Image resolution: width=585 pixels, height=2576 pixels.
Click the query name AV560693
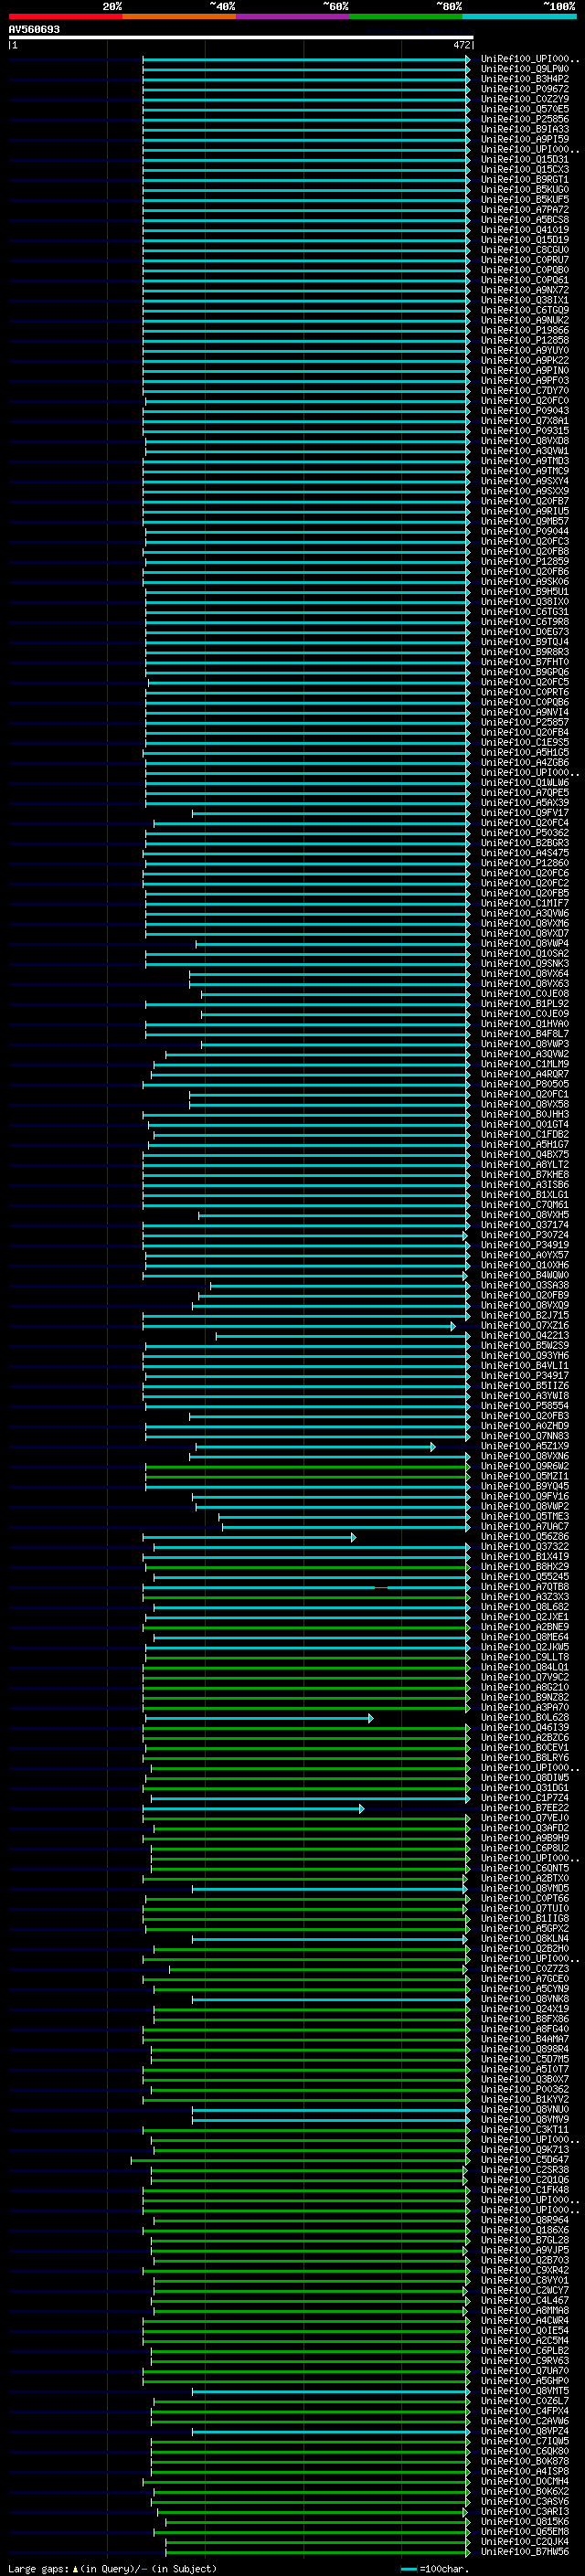[x=34, y=30]
